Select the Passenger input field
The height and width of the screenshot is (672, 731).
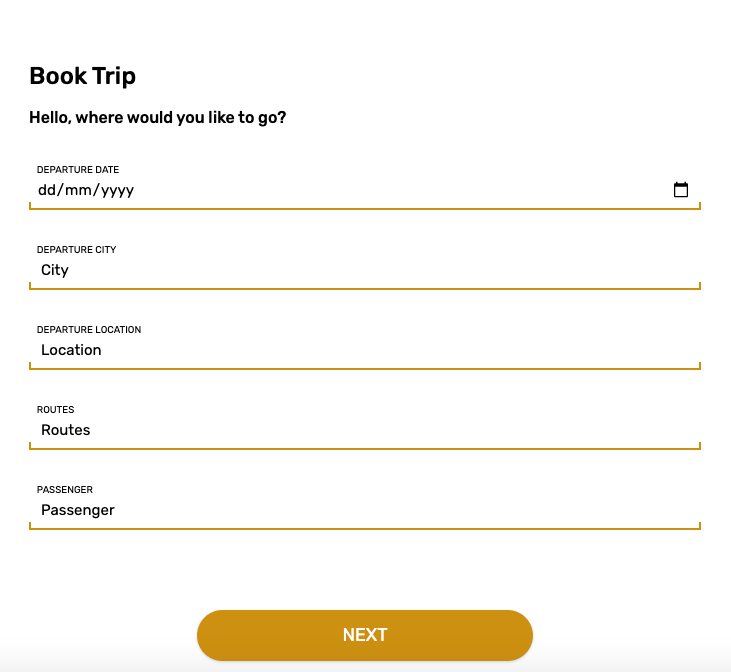tap(365, 510)
